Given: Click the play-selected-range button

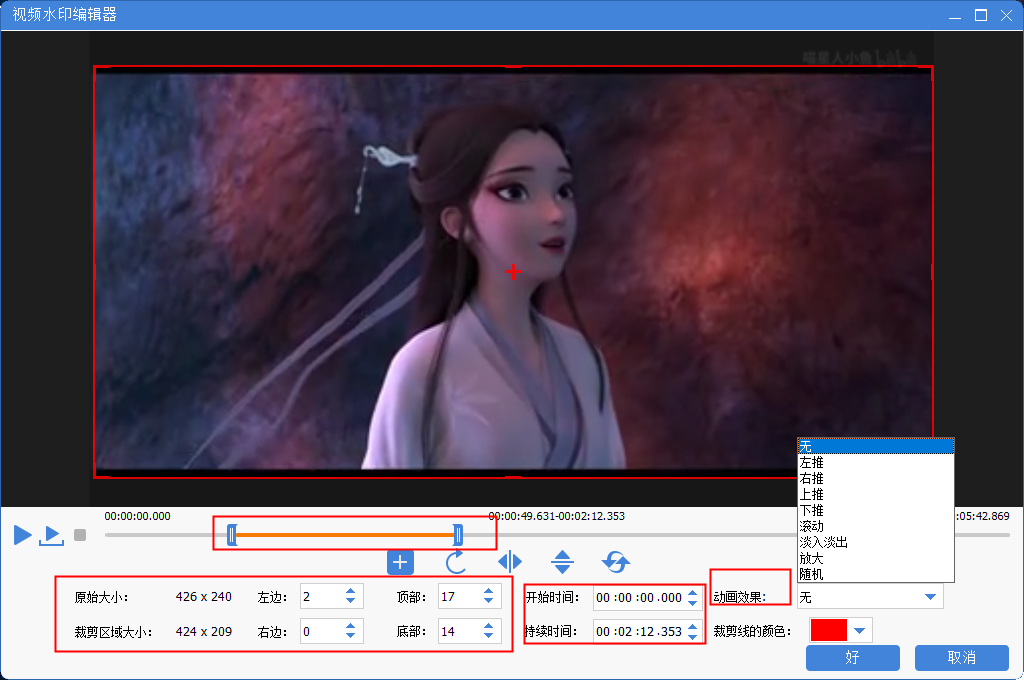Looking at the screenshot, I should point(52,535).
